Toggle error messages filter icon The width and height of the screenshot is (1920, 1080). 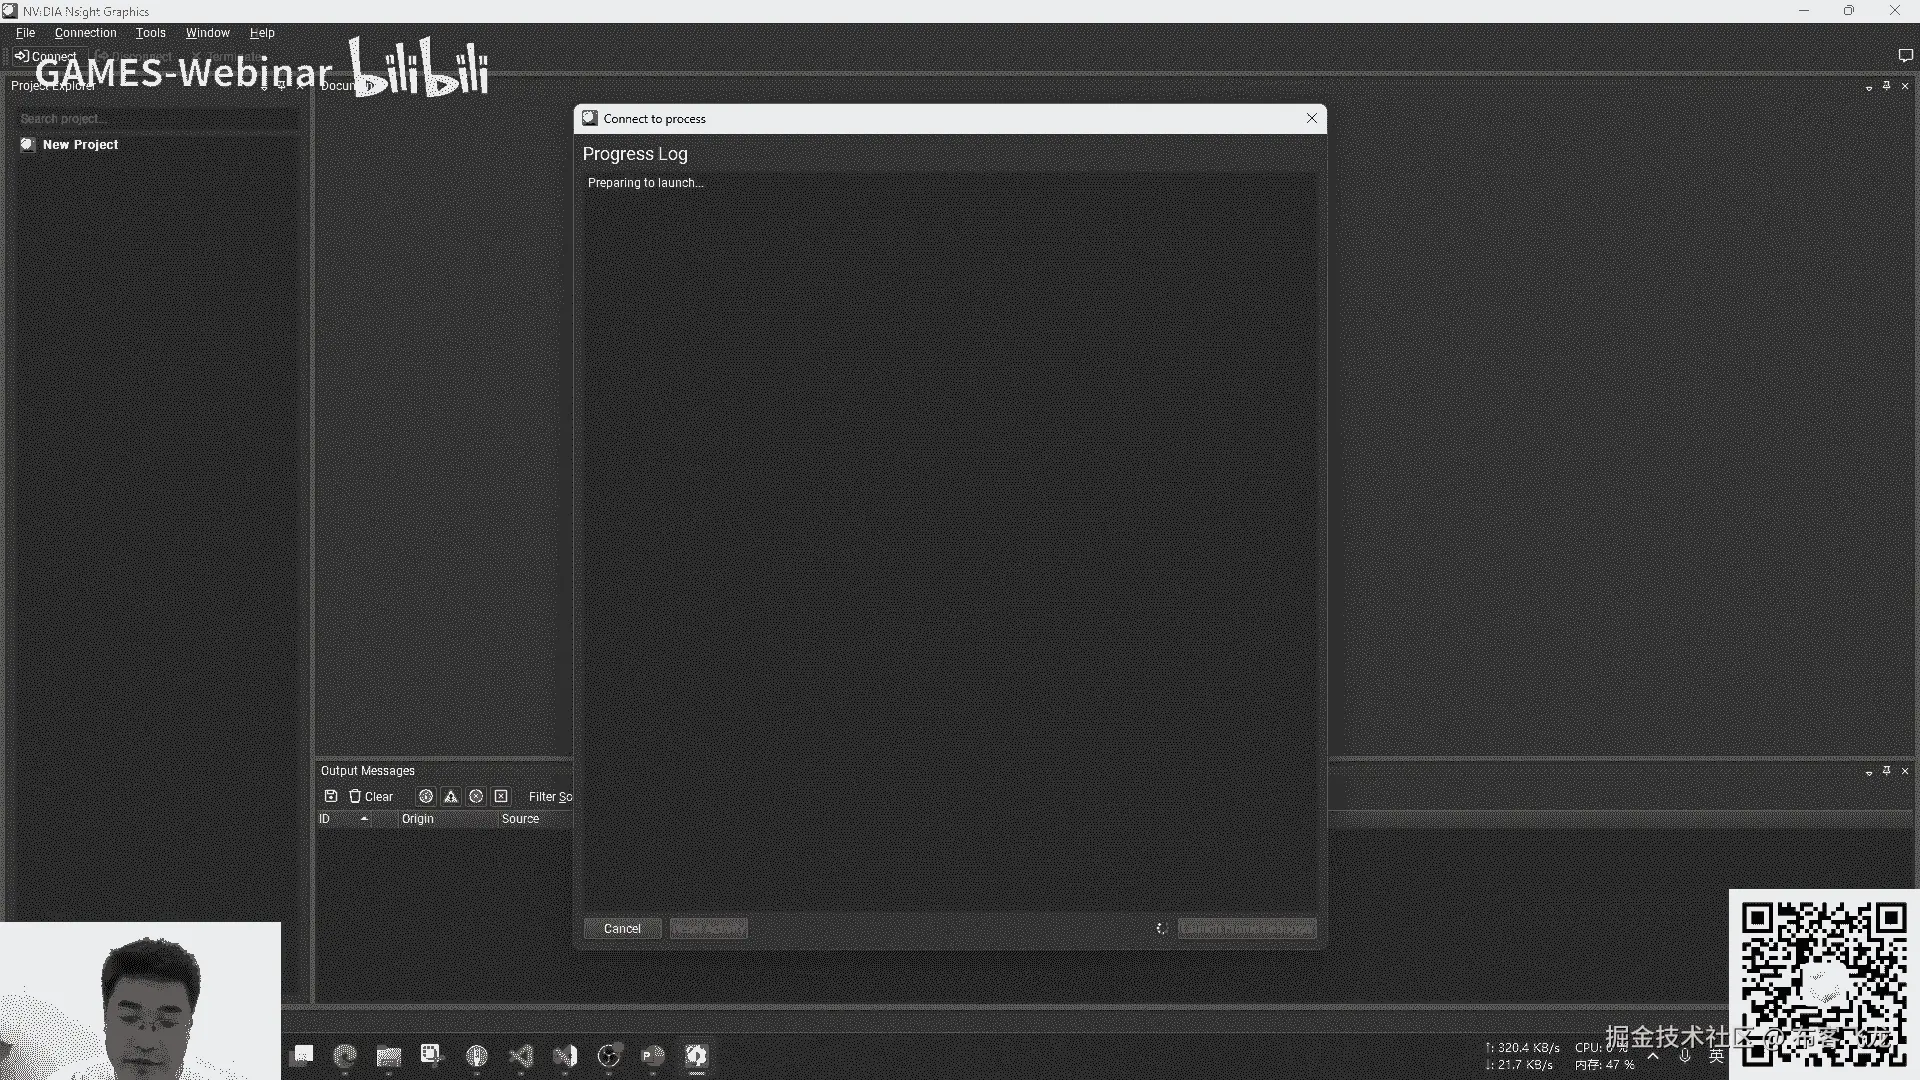coord(476,796)
